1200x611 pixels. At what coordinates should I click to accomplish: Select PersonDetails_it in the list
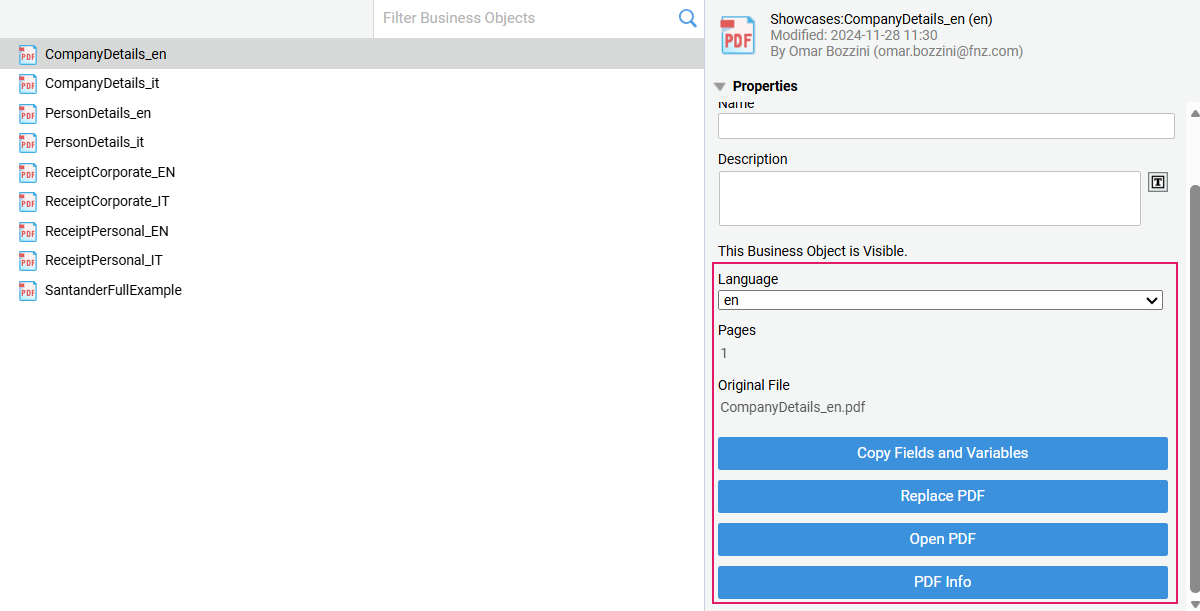[x=352, y=142]
